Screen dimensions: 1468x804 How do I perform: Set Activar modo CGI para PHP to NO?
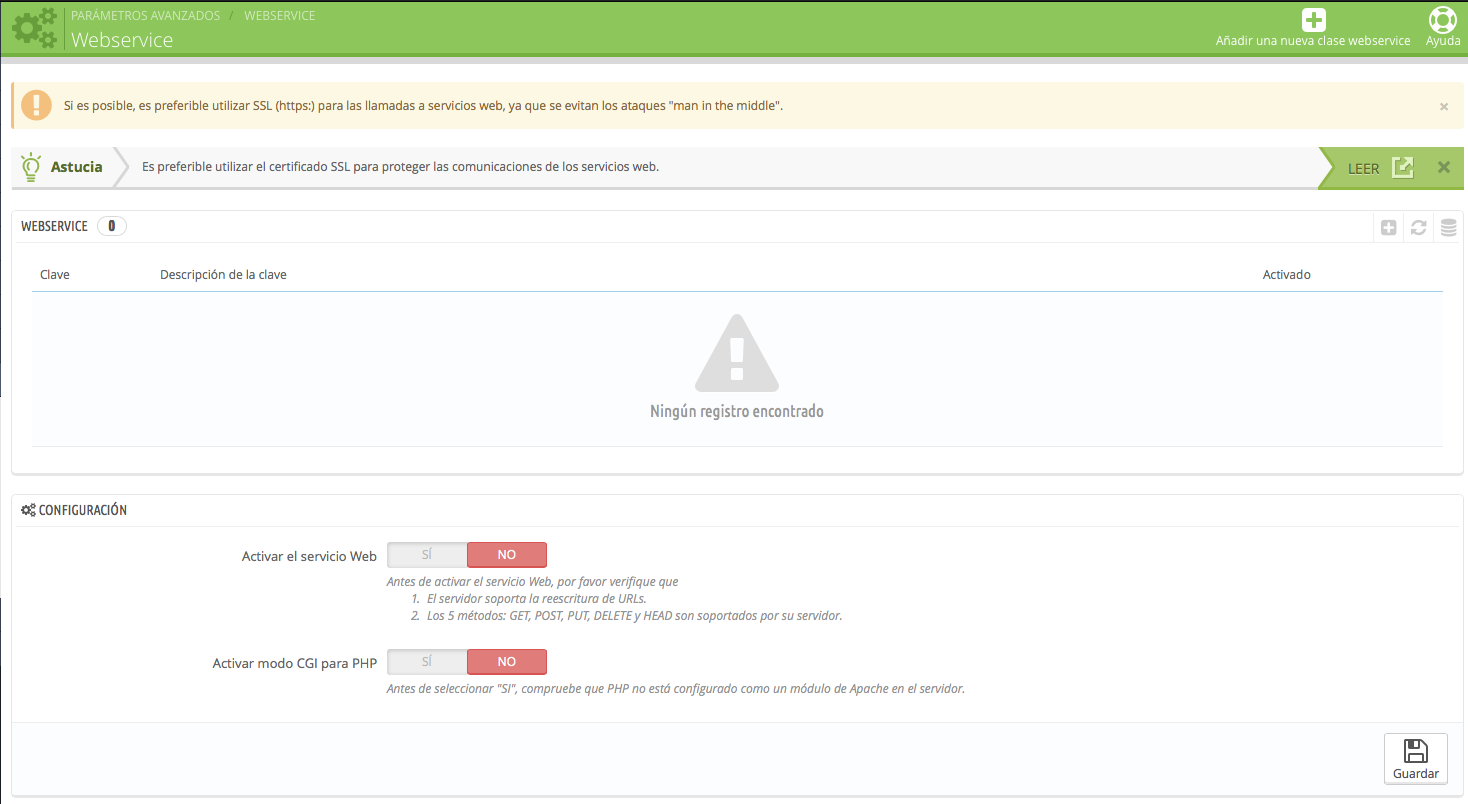pos(507,662)
